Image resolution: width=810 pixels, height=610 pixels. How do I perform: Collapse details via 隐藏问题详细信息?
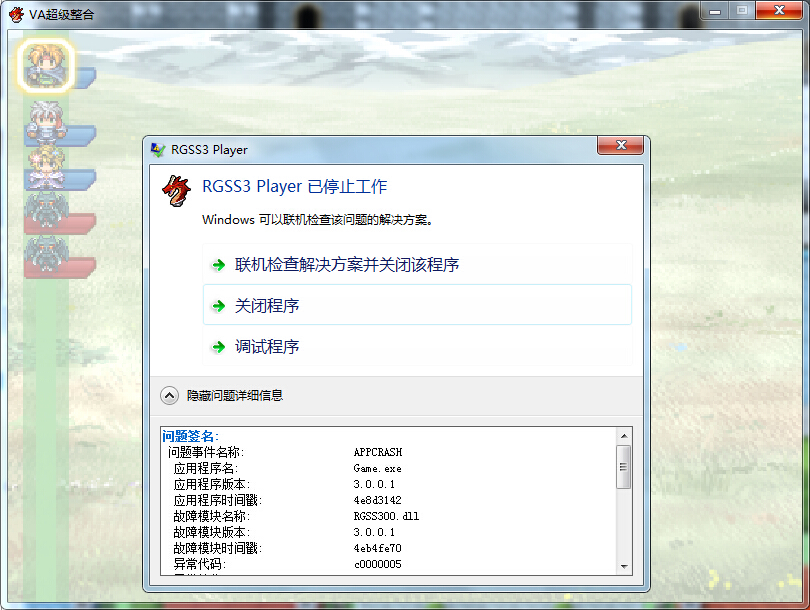(222, 396)
